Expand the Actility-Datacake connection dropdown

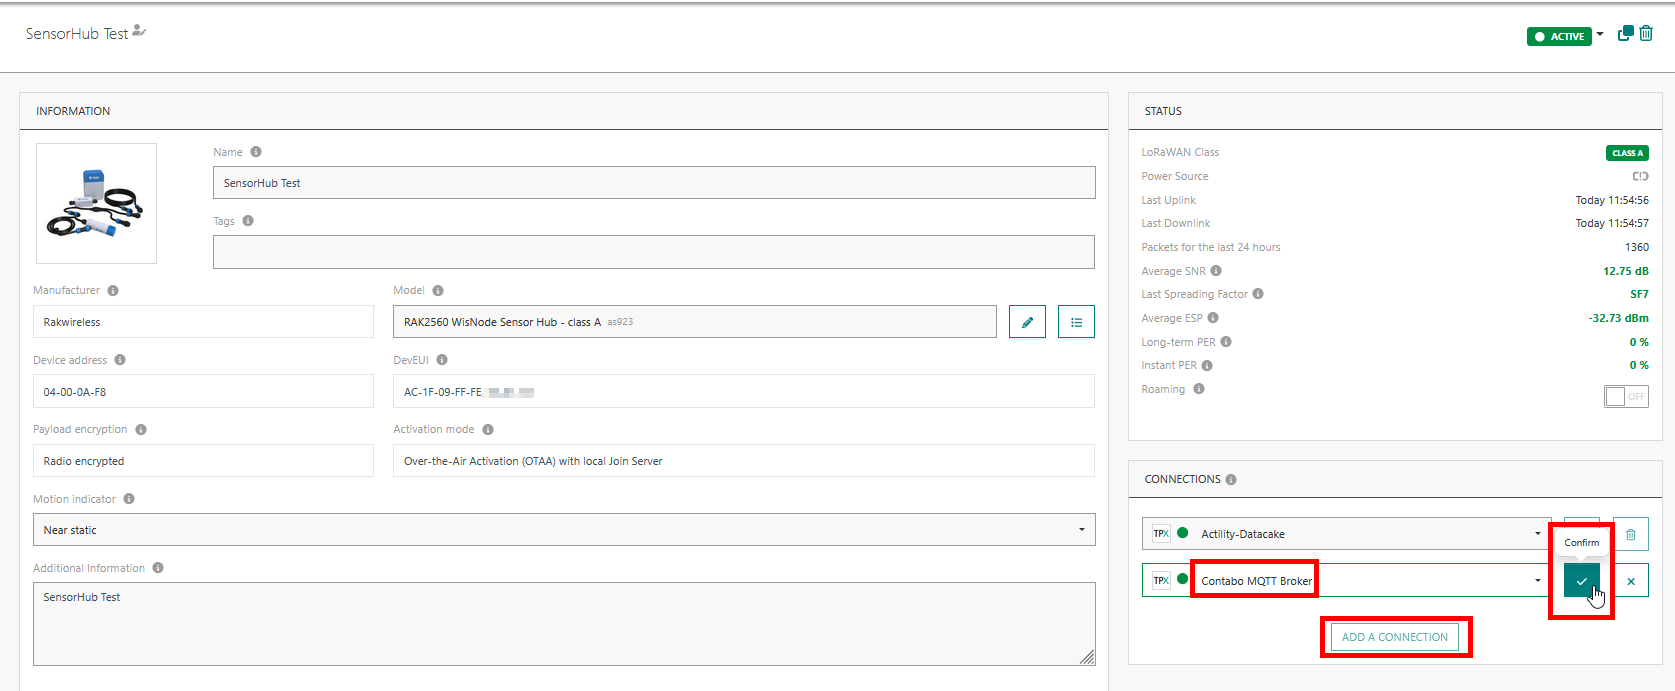click(x=1538, y=534)
